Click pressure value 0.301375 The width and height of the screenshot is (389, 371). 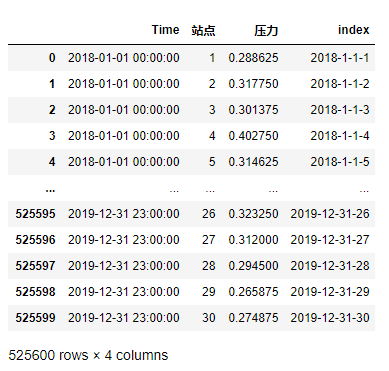[253, 110]
